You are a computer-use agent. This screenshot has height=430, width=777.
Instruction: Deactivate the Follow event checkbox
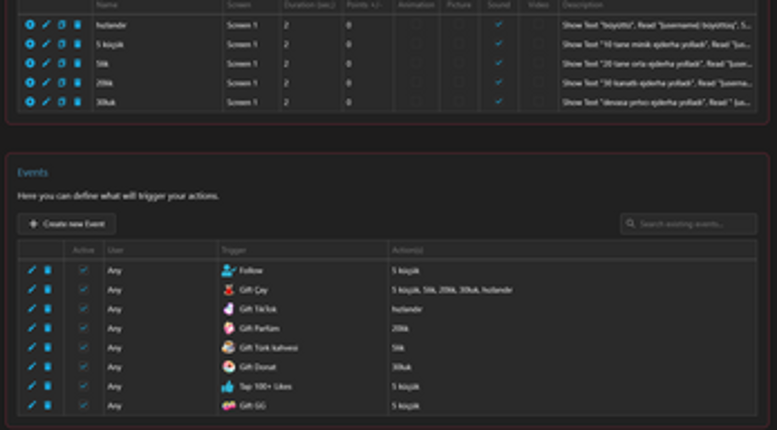pos(83,270)
